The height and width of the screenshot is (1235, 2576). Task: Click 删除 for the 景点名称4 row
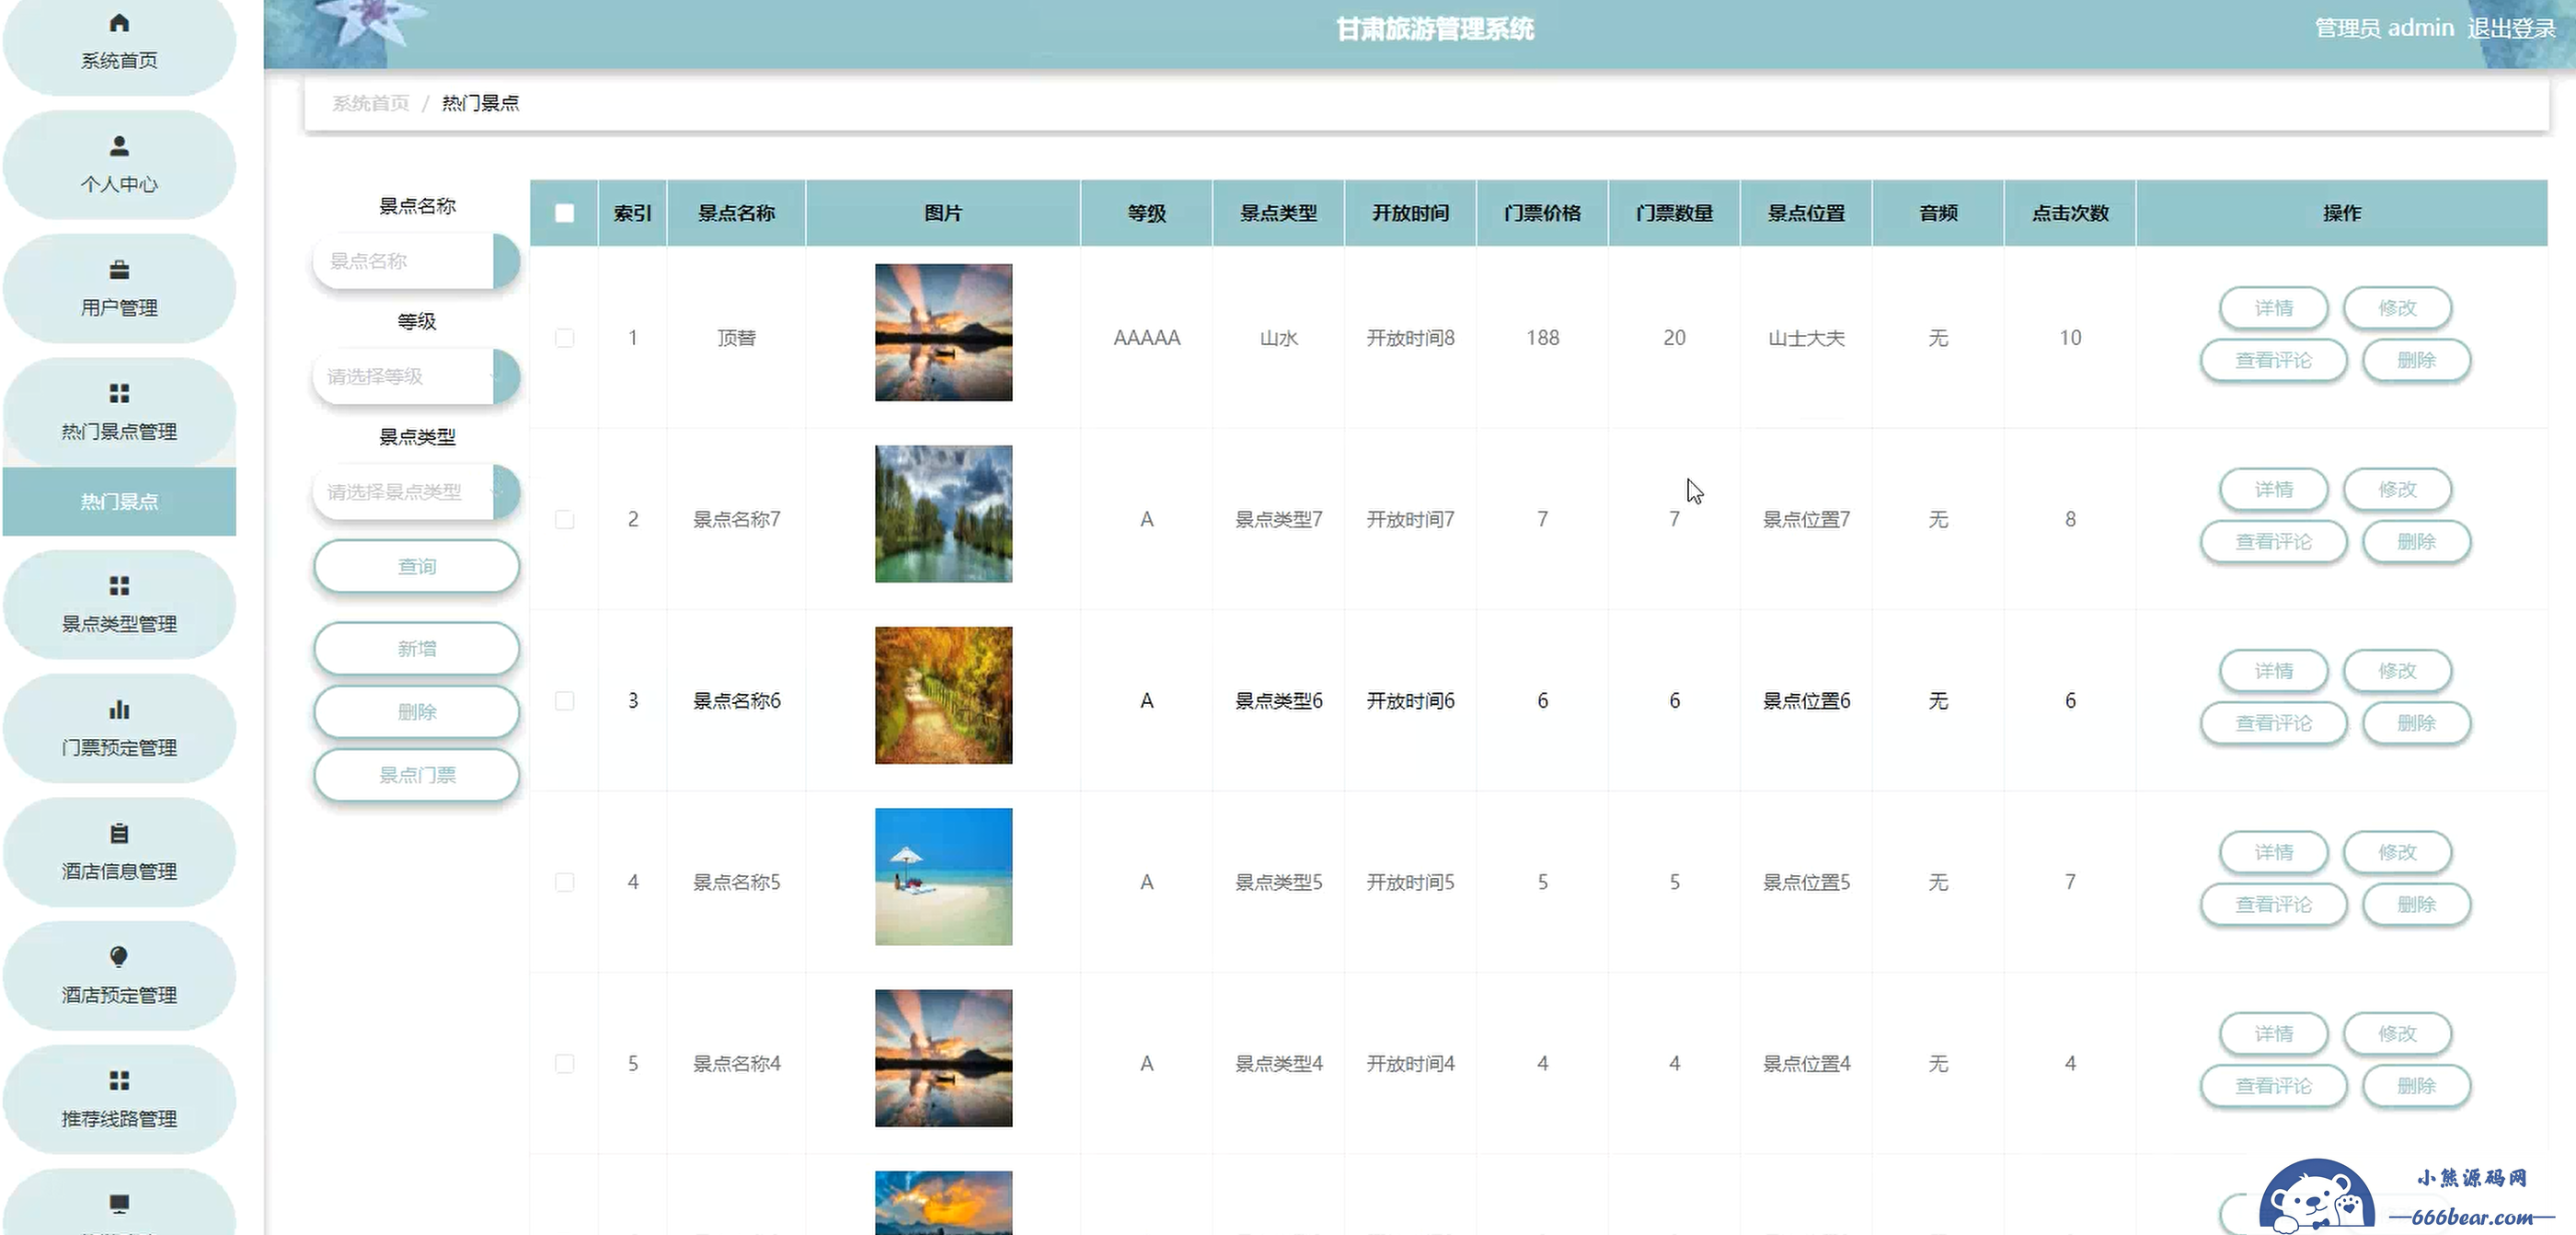point(2416,1085)
